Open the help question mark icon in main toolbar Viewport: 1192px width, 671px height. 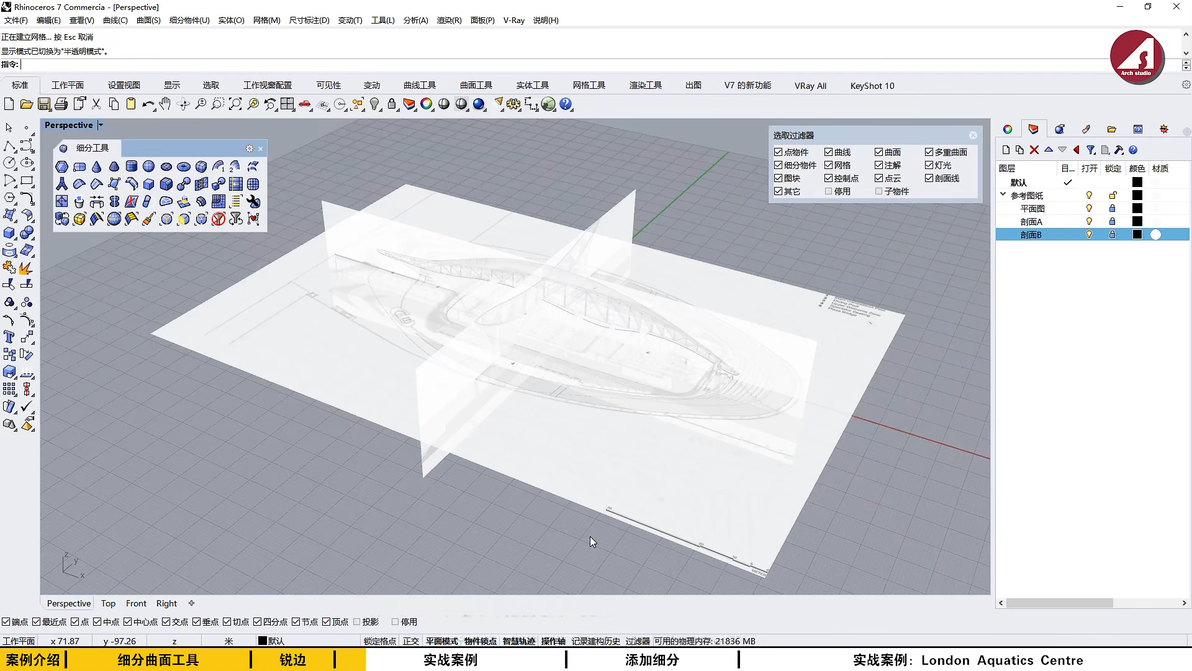coord(566,104)
